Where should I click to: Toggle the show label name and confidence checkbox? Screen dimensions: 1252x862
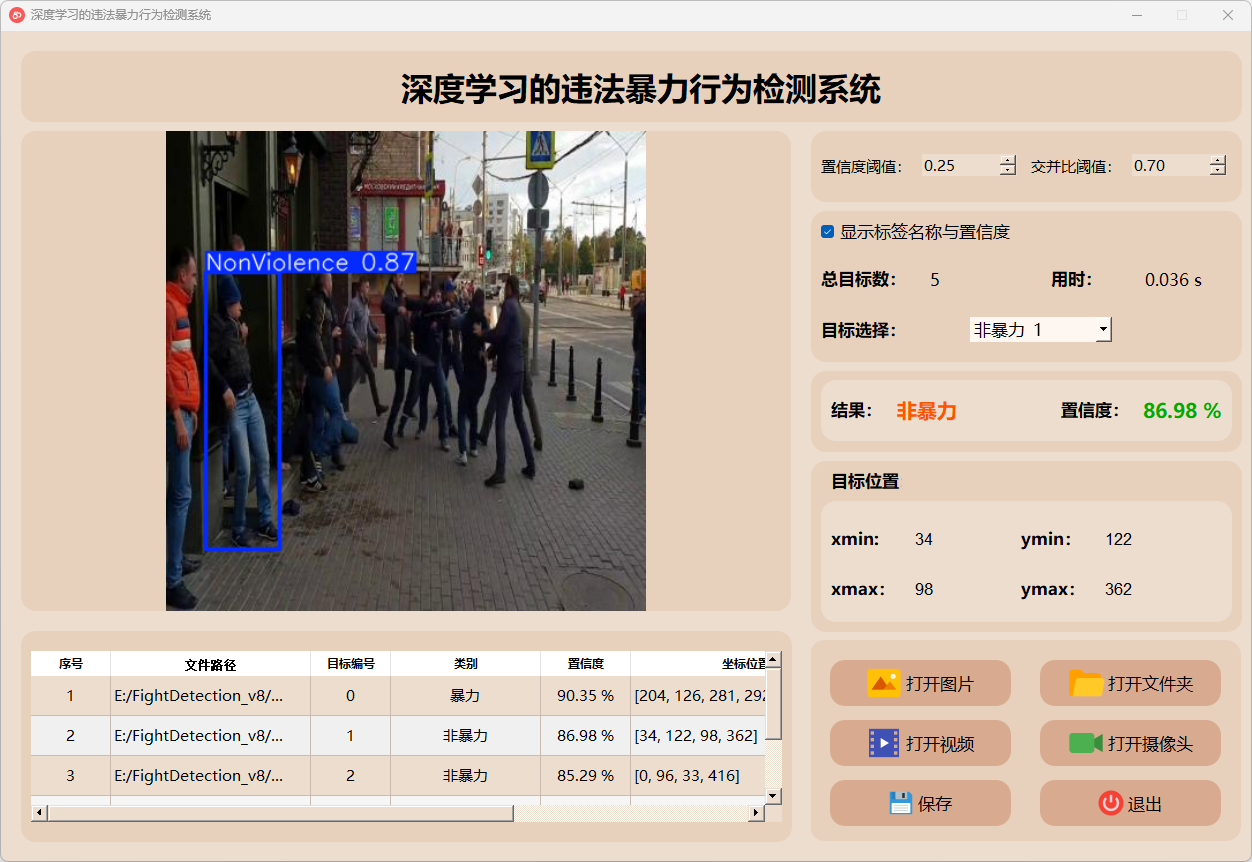pyautogui.click(x=828, y=232)
